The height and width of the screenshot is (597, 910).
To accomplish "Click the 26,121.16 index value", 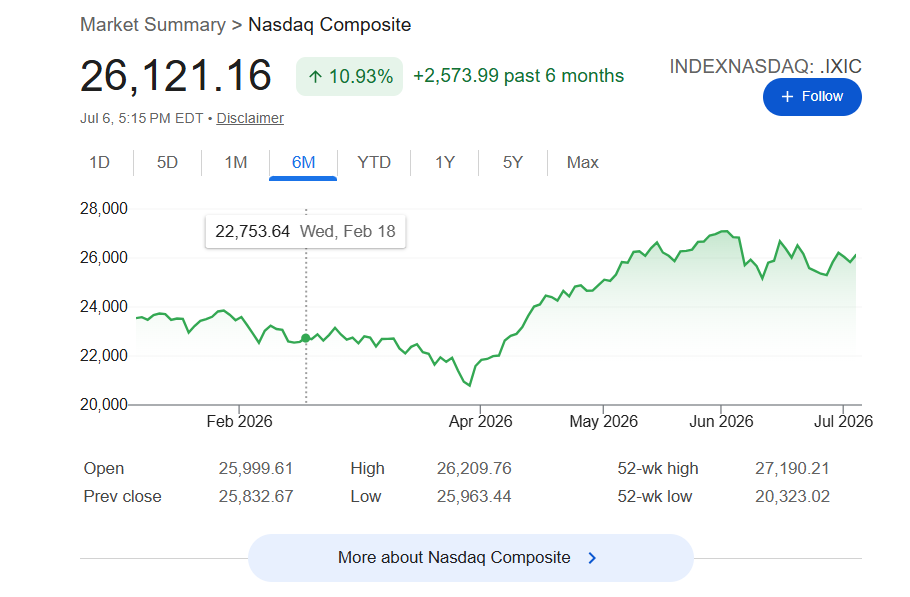I will click(x=176, y=75).
